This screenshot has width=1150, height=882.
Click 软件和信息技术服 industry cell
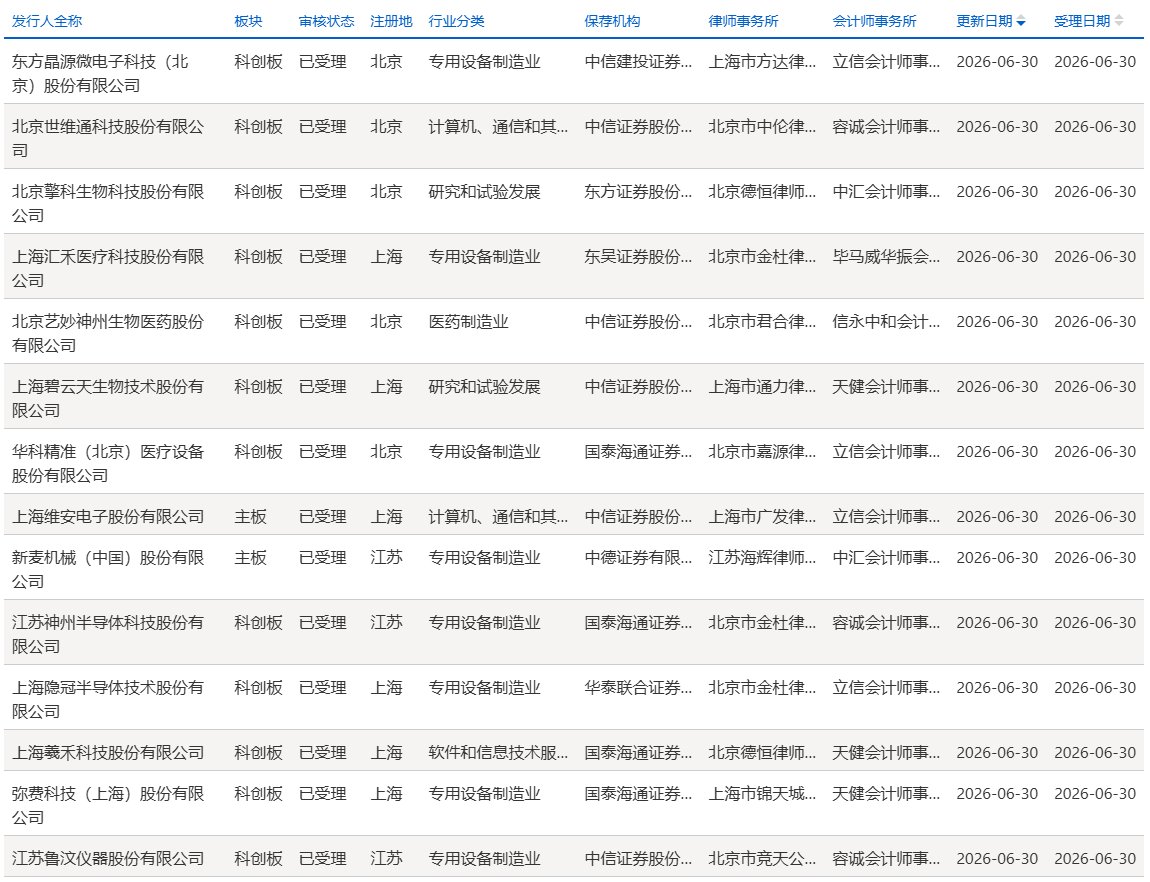click(x=498, y=753)
